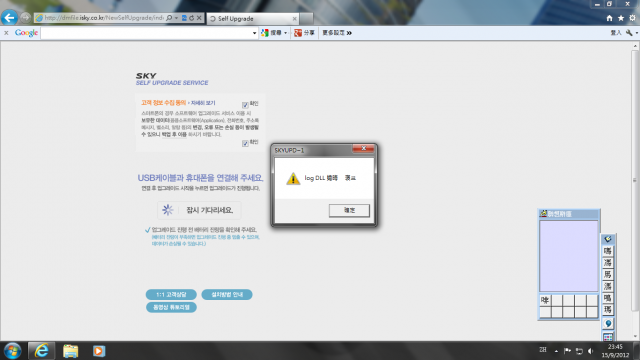
Task: Choose candidate character 嗎 in IME strip
Action: pos(608,251)
